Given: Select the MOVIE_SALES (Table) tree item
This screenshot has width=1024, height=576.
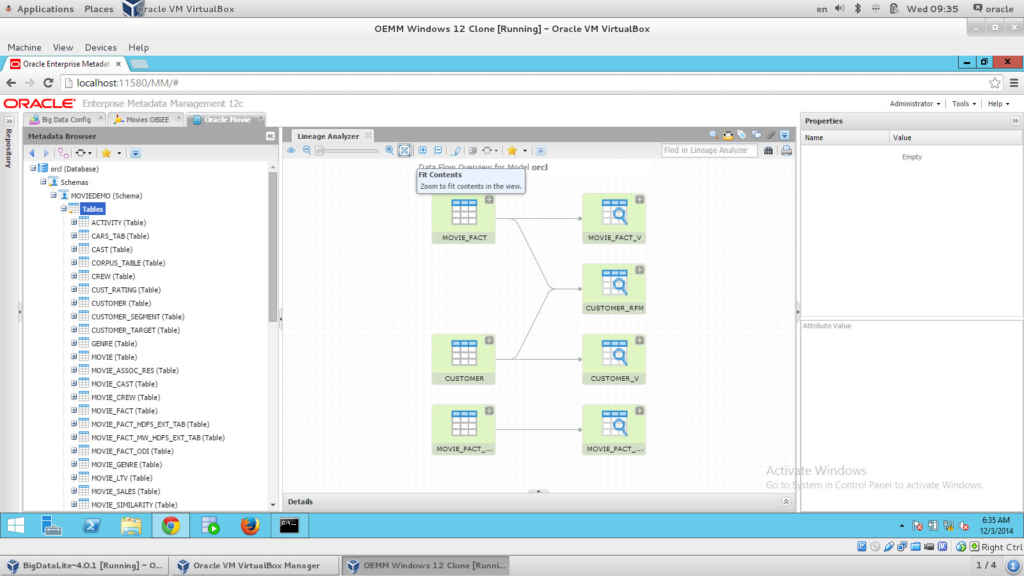Looking at the screenshot, I should tap(125, 491).
